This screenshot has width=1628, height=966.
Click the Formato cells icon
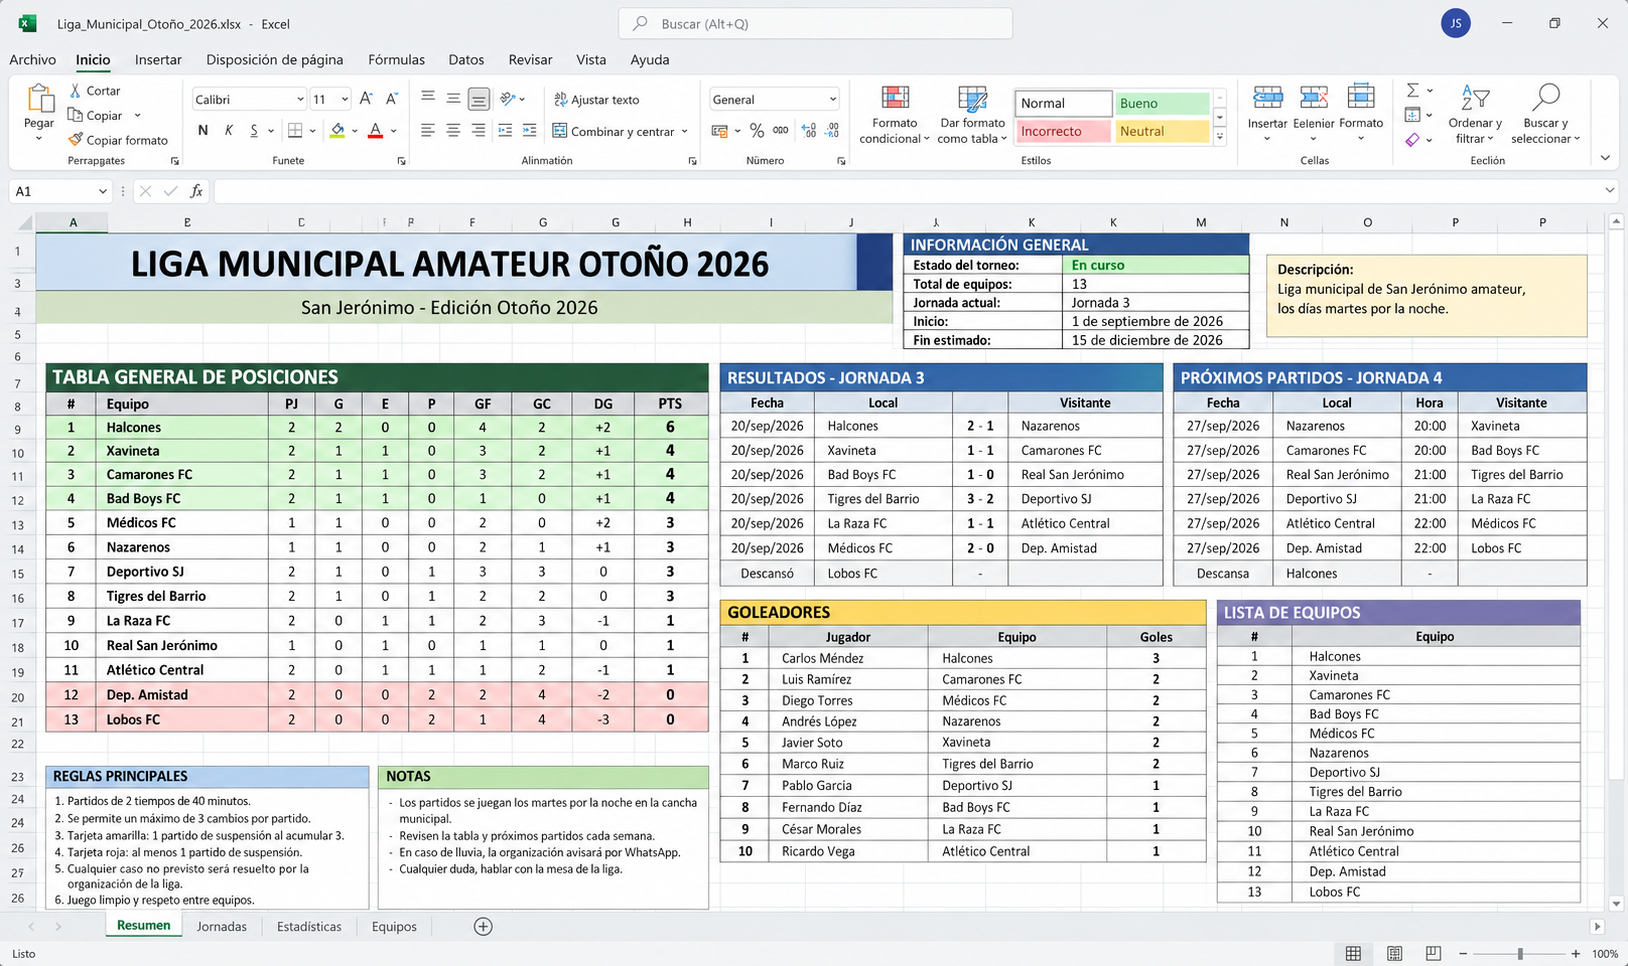[x=1361, y=97]
